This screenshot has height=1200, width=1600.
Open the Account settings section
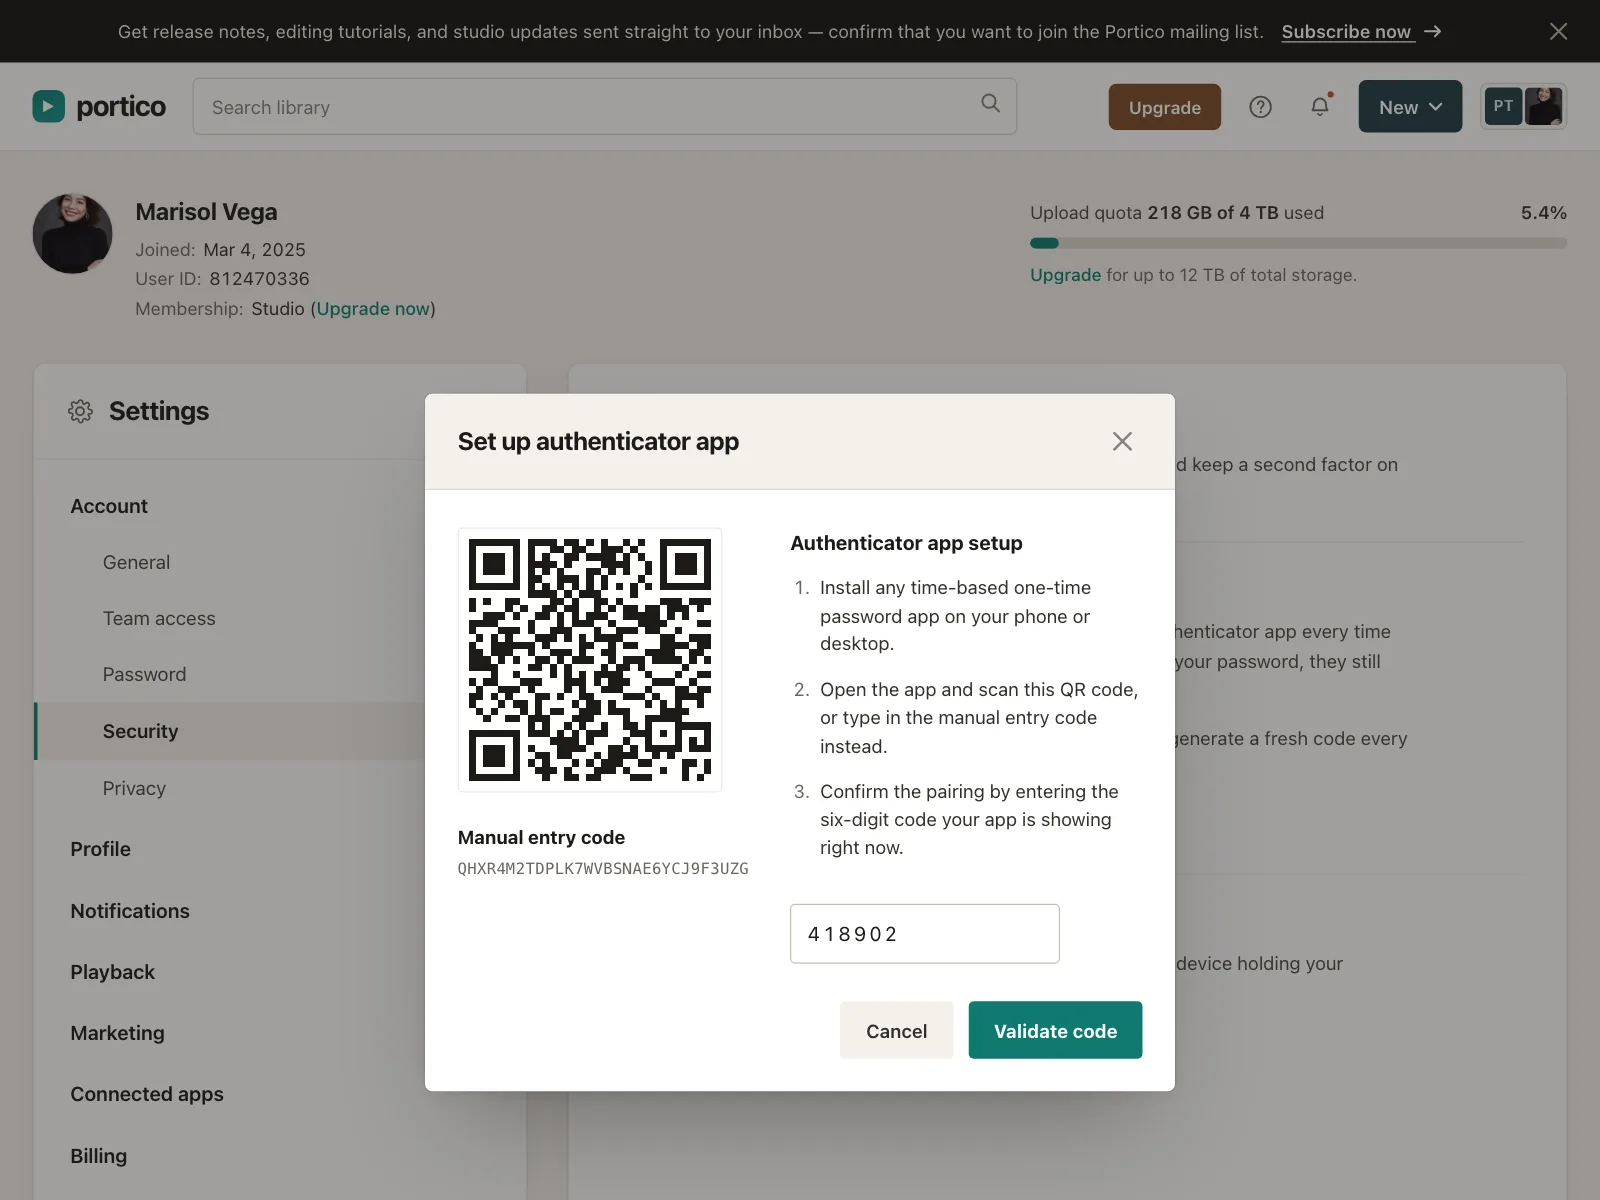pos(109,506)
